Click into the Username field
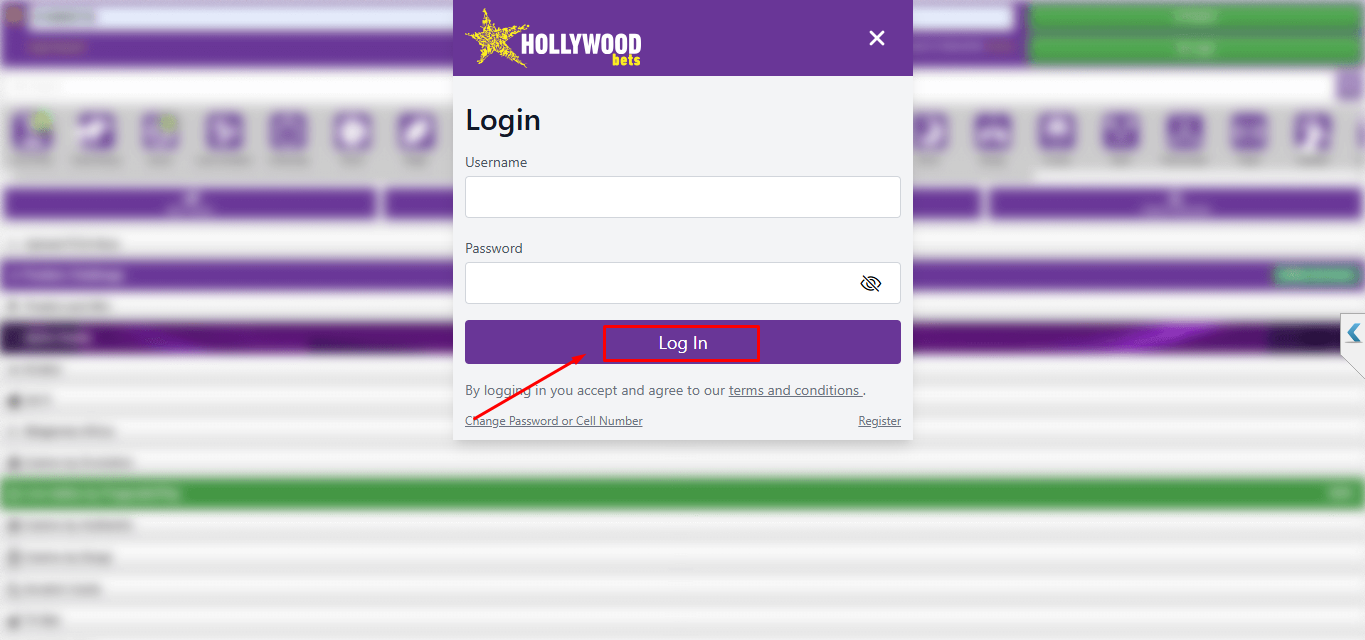 pyautogui.click(x=683, y=197)
